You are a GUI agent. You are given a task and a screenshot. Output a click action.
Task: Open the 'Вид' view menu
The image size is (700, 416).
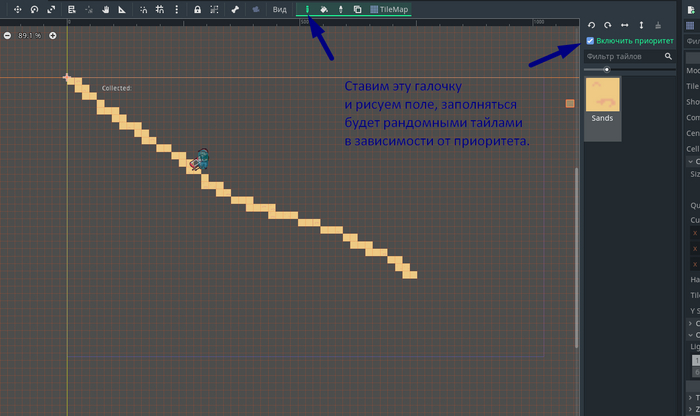pyautogui.click(x=281, y=9)
